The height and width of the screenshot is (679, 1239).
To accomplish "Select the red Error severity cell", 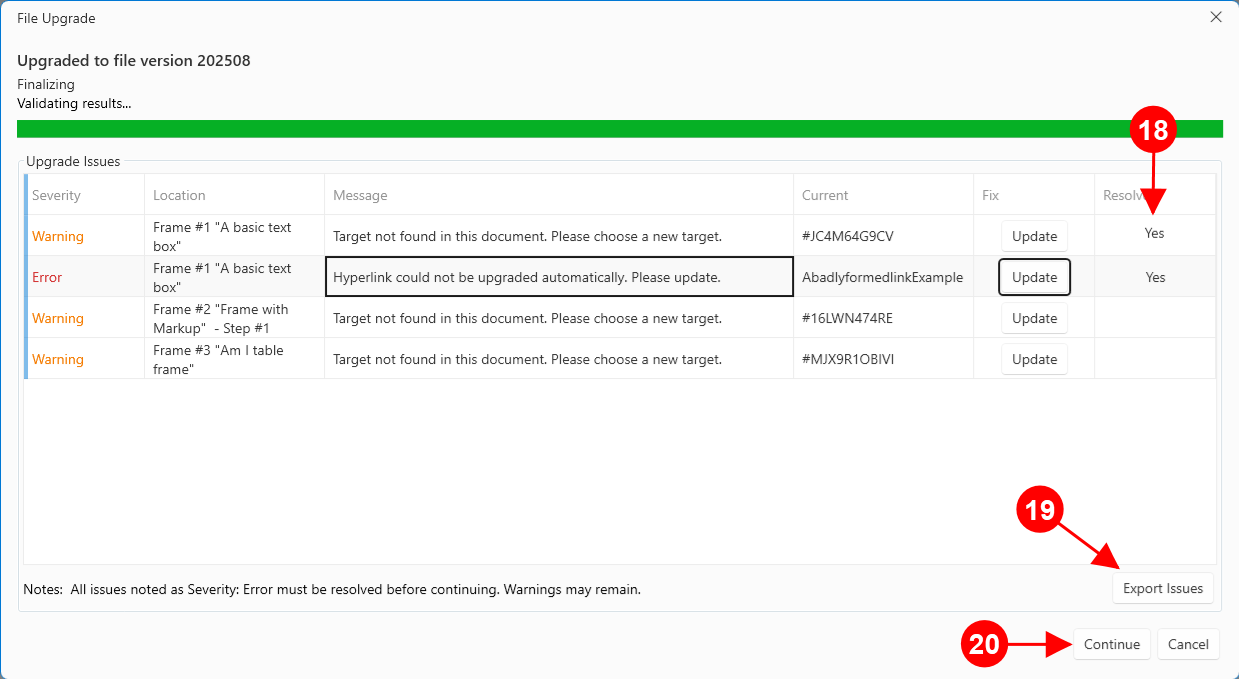I will point(47,277).
